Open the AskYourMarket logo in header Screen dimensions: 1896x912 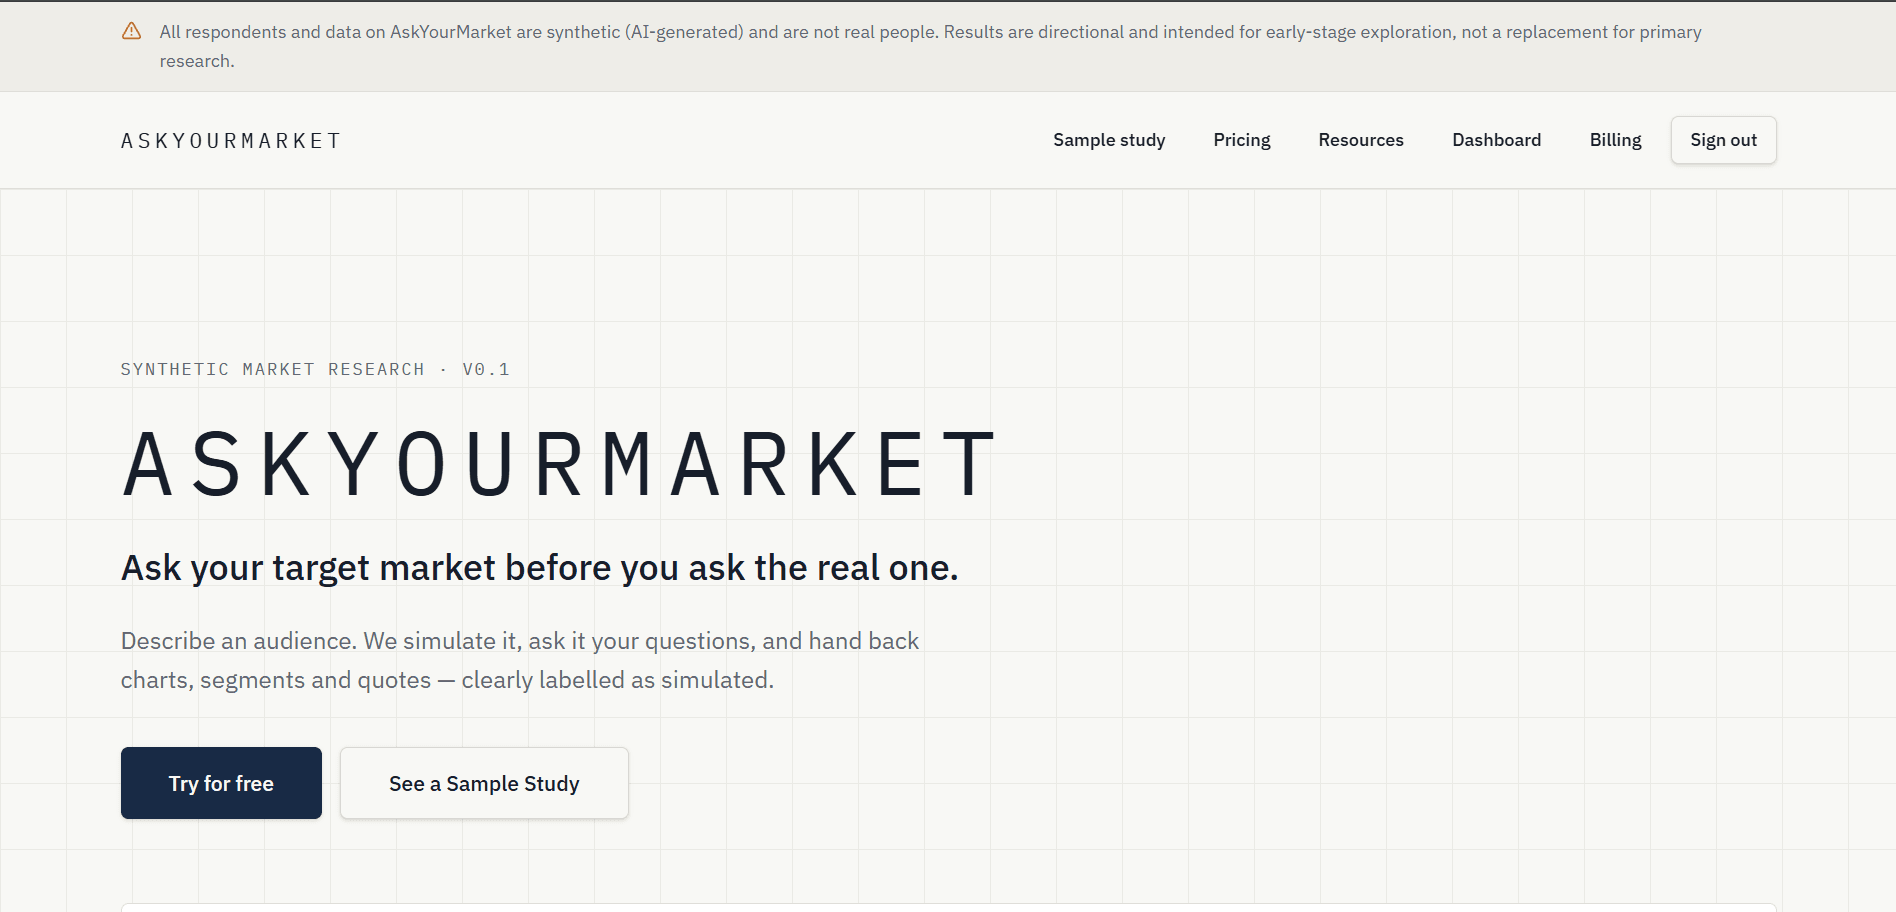click(231, 141)
